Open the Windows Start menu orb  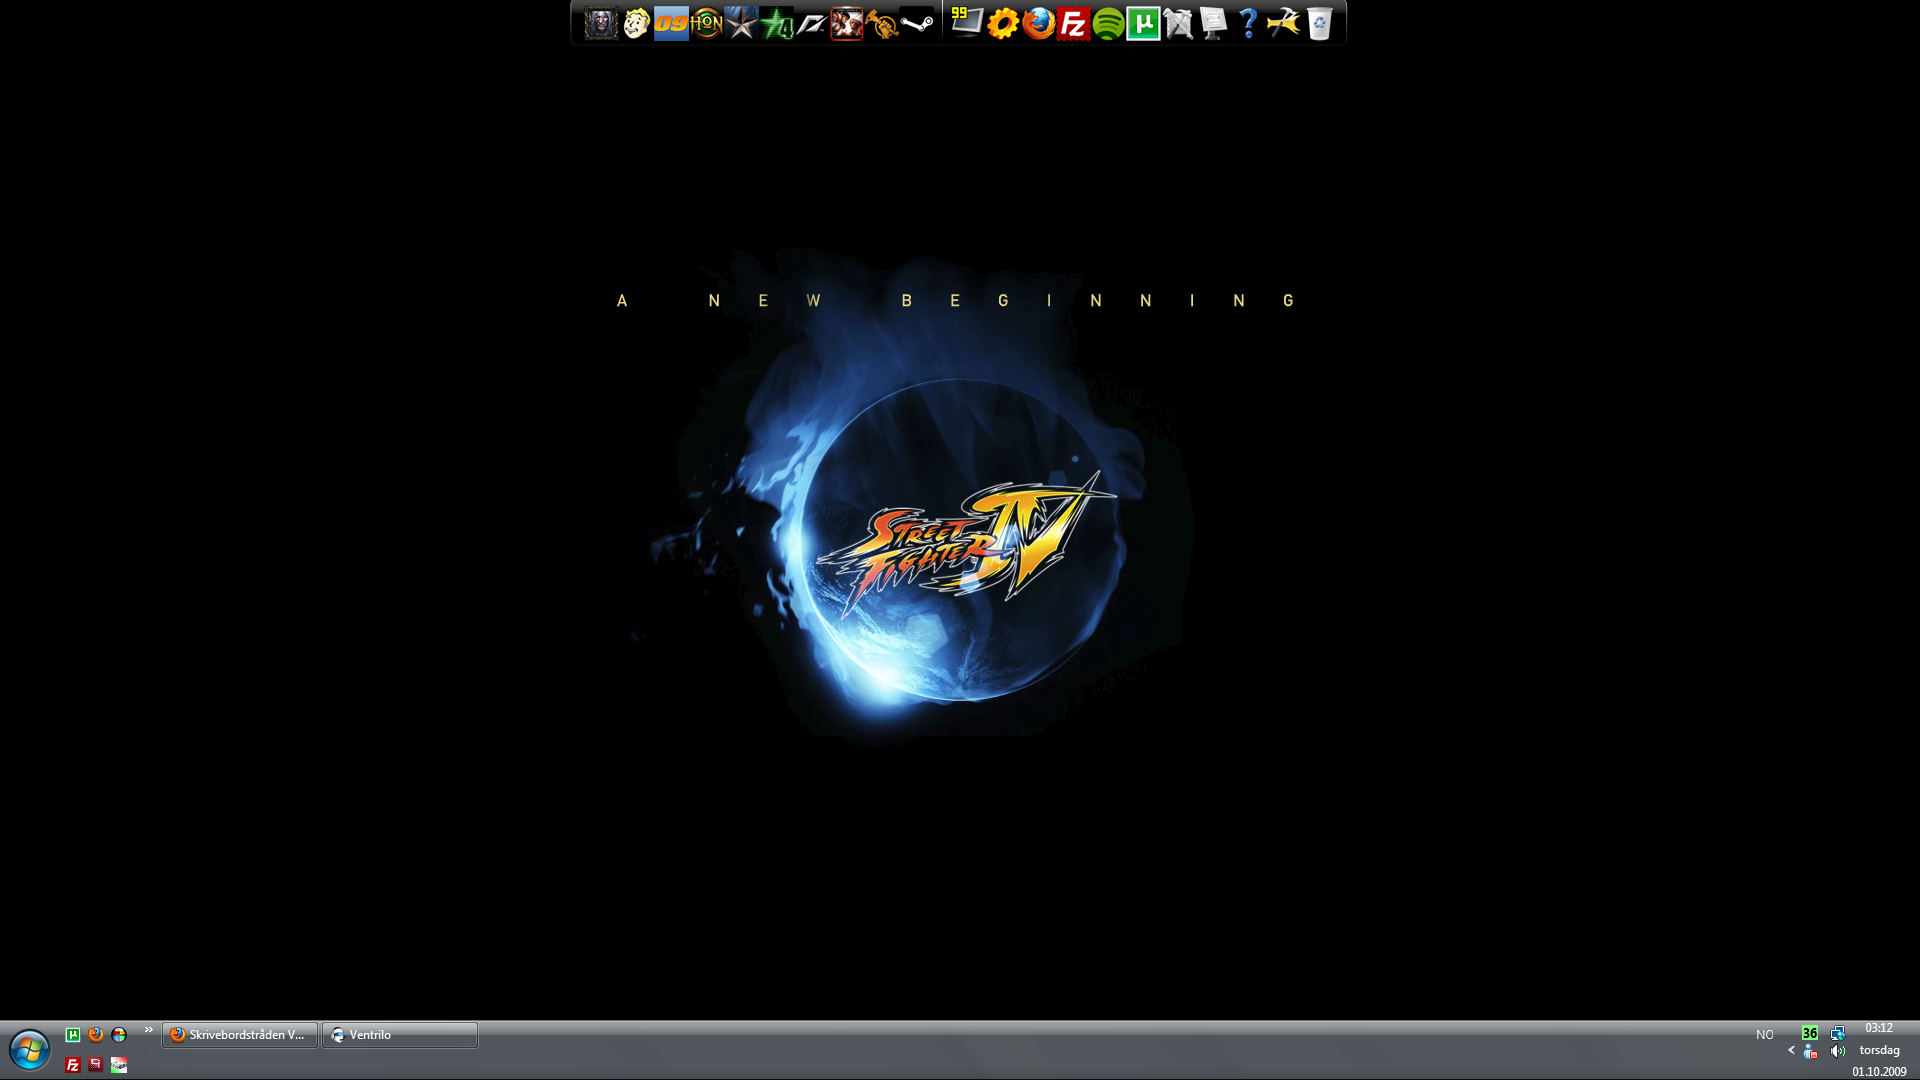coord(30,1050)
